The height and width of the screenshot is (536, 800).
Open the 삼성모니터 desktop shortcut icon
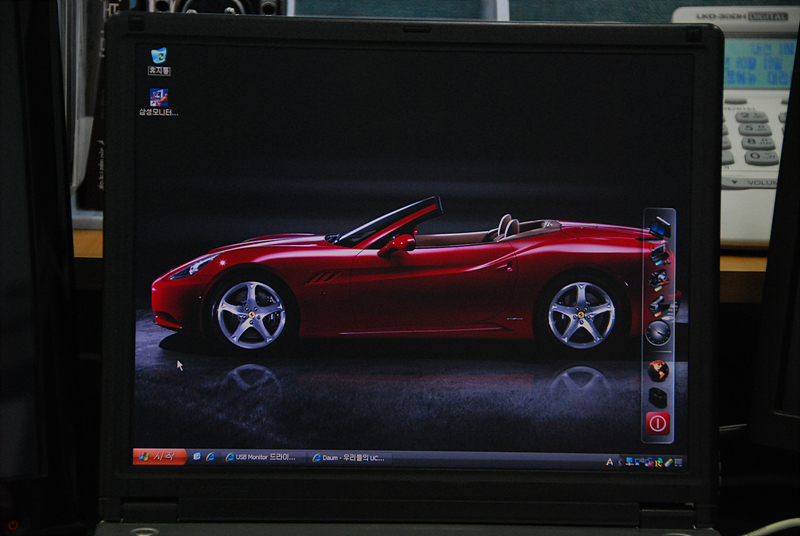[159, 101]
